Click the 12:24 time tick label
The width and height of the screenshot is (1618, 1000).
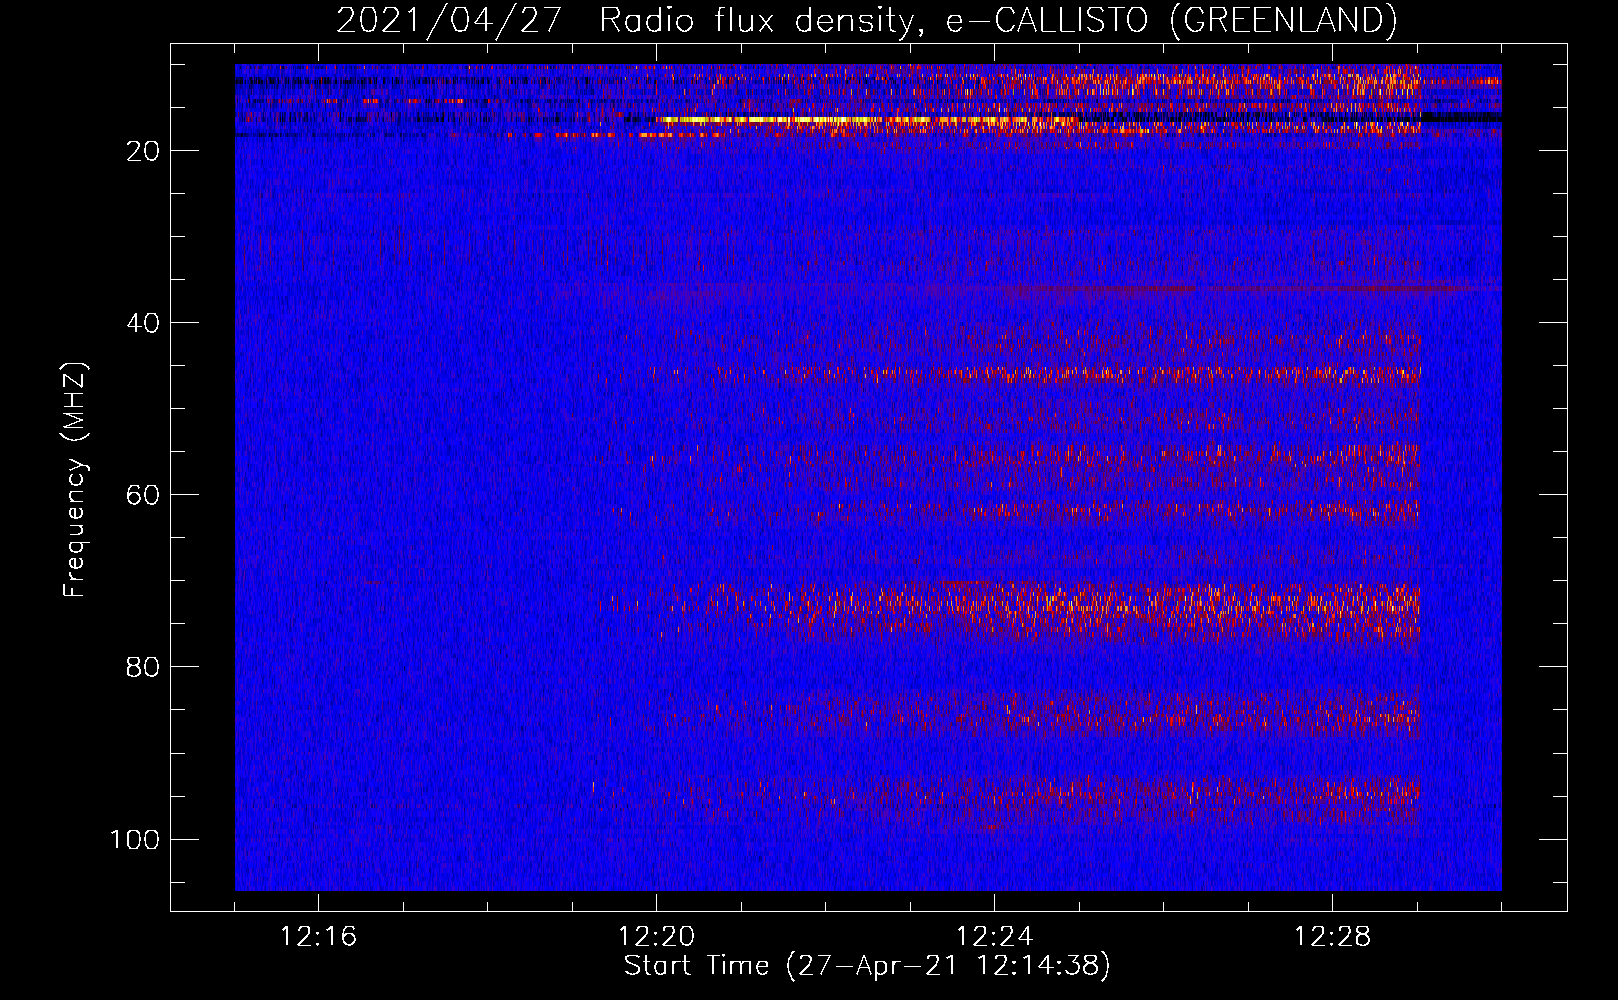pyautogui.click(x=994, y=937)
